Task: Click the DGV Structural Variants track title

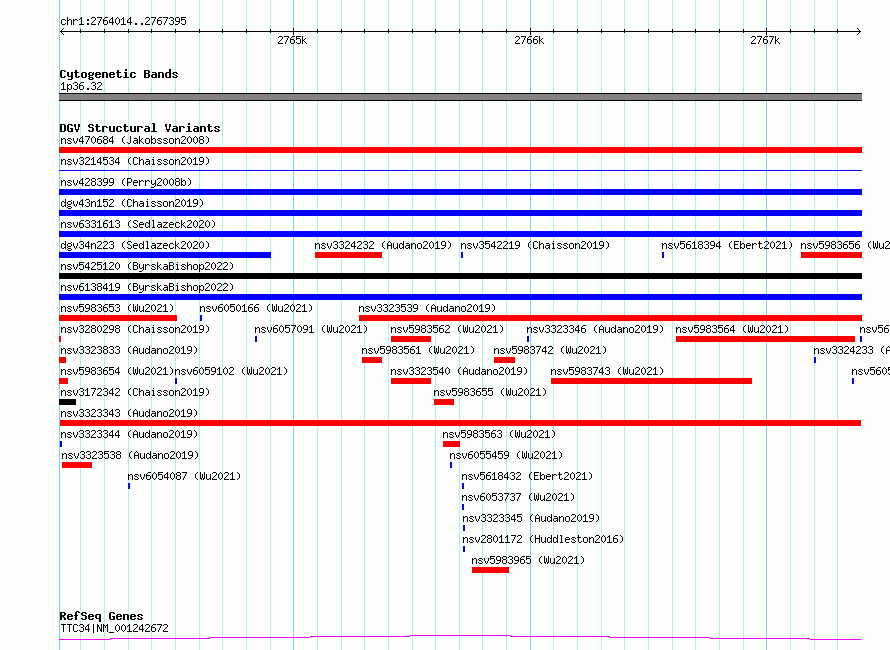Action: point(140,128)
